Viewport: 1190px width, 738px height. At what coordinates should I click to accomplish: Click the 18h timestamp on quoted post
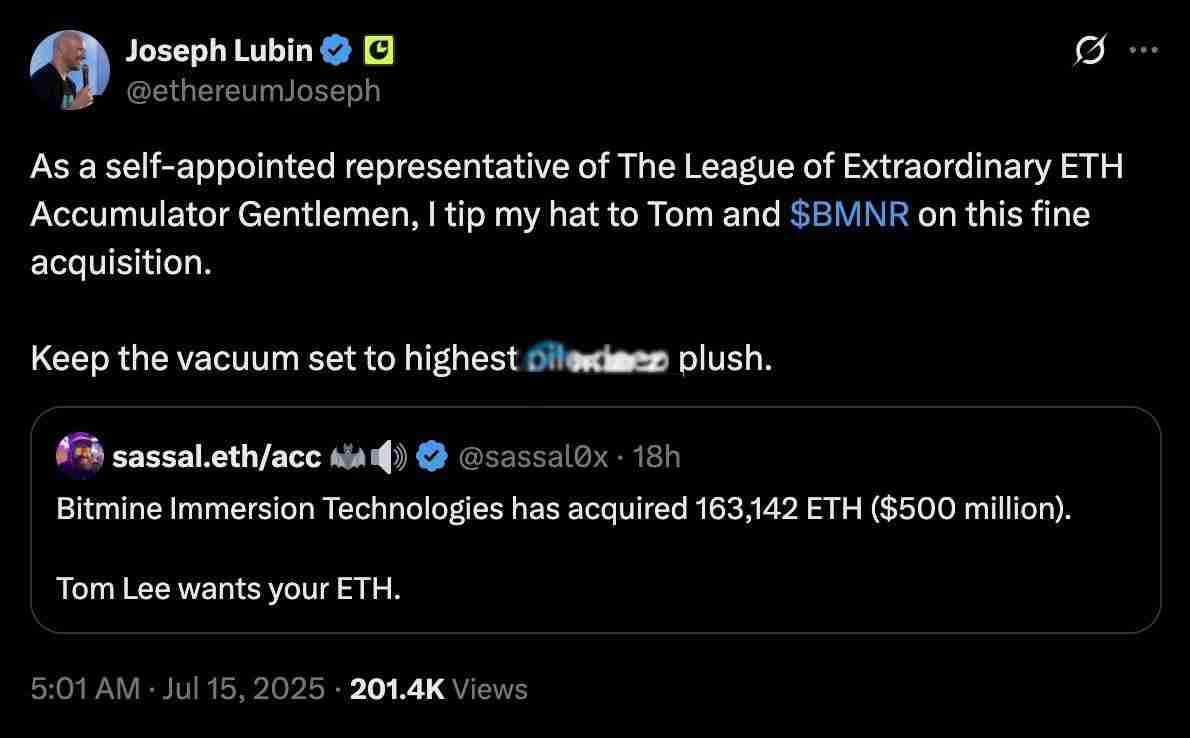(x=657, y=457)
